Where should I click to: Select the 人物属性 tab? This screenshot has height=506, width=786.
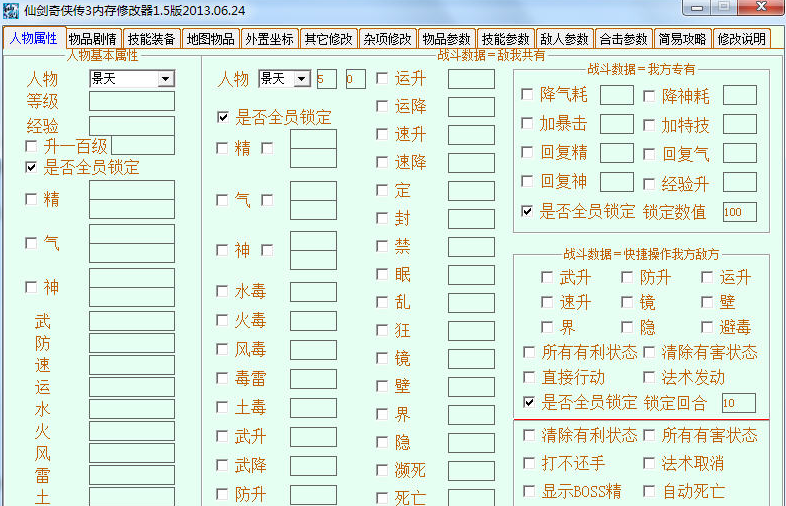point(34,38)
